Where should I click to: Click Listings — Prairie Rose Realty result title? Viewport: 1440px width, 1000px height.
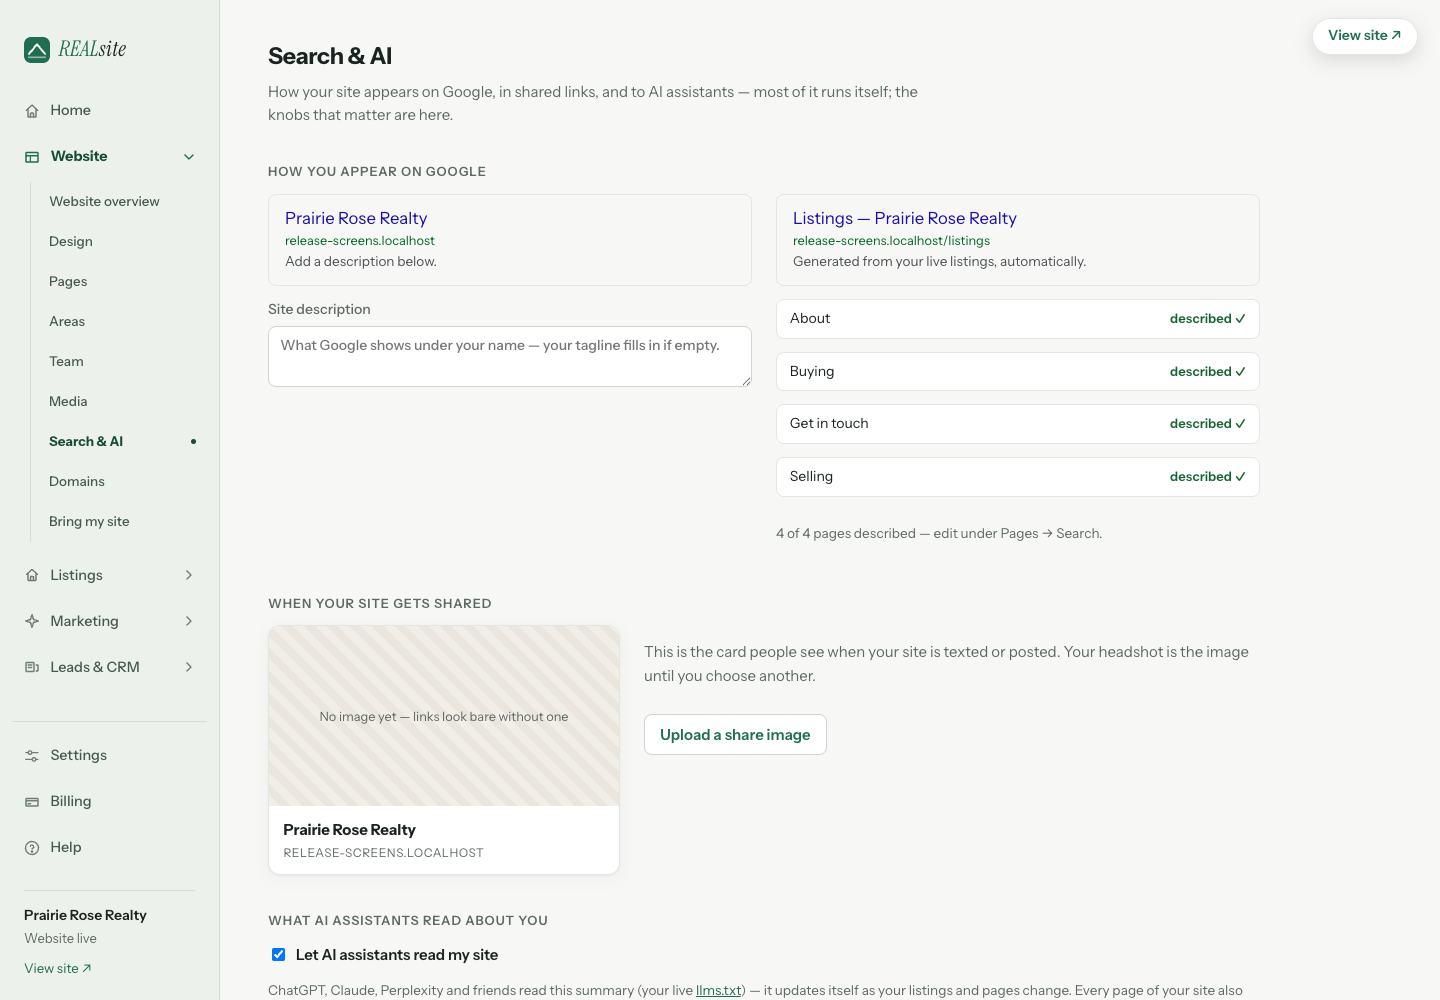pyautogui.click(x=905, y=218)
